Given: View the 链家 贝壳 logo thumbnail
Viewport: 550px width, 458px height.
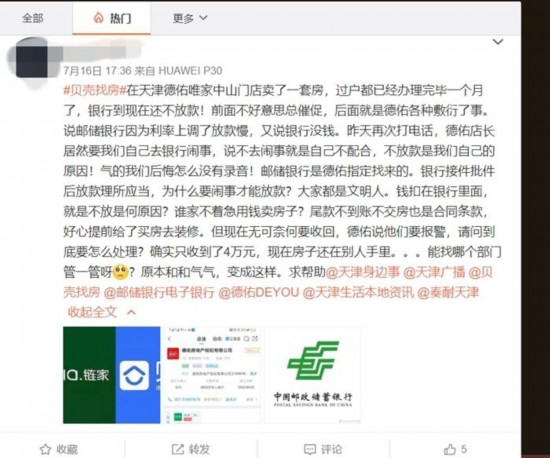Looking at the screenshot, I should pyautogui.click(x=112, y=375).
